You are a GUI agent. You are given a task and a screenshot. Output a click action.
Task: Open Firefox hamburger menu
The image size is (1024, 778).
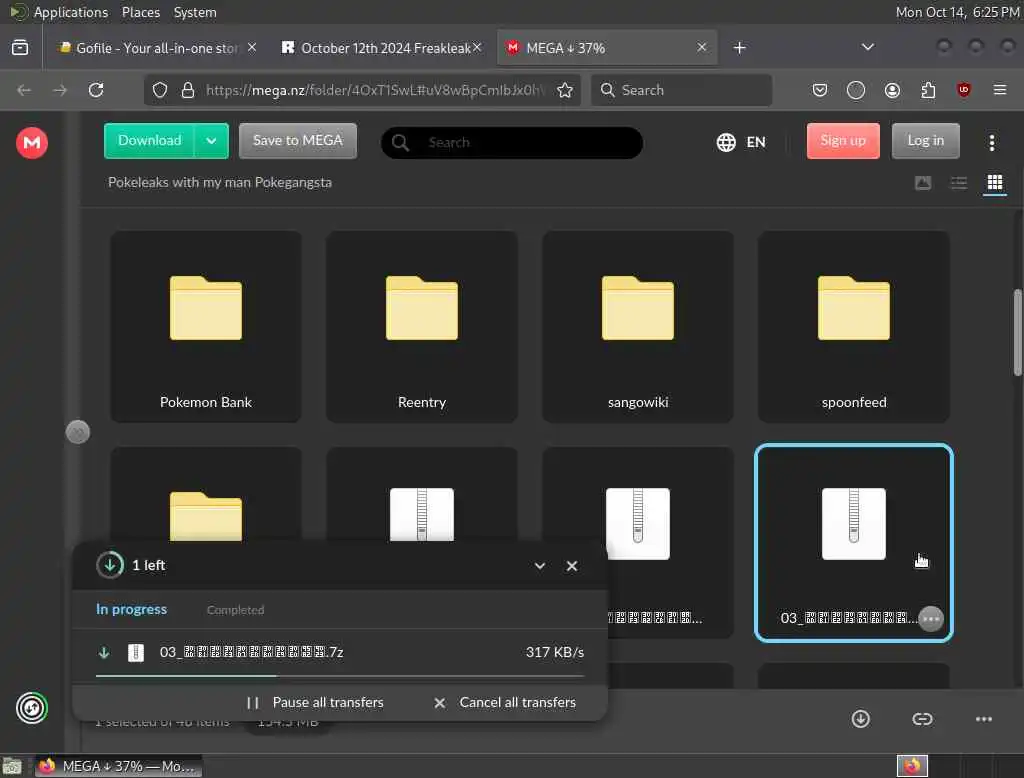(x=1000, y=89)
